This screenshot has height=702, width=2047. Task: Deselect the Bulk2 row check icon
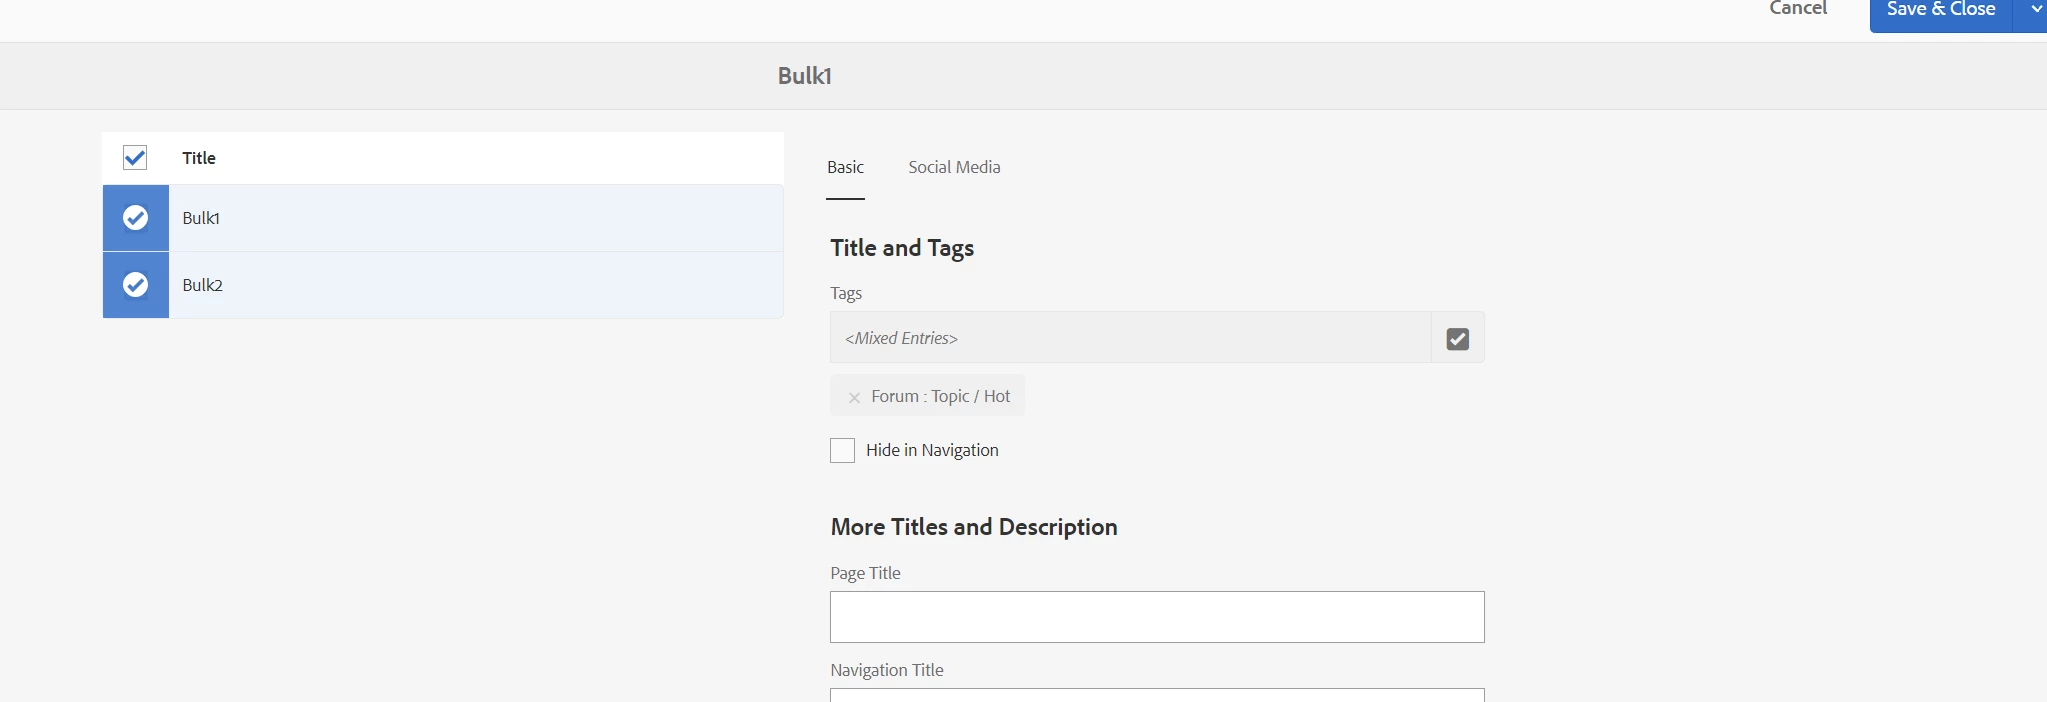136,285
